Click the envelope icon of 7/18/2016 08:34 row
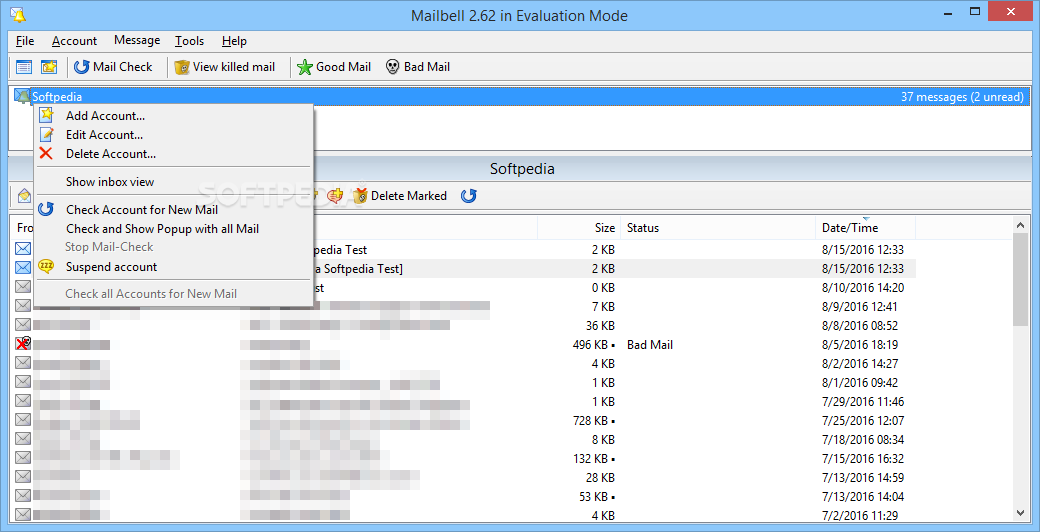 coord(23,438)
